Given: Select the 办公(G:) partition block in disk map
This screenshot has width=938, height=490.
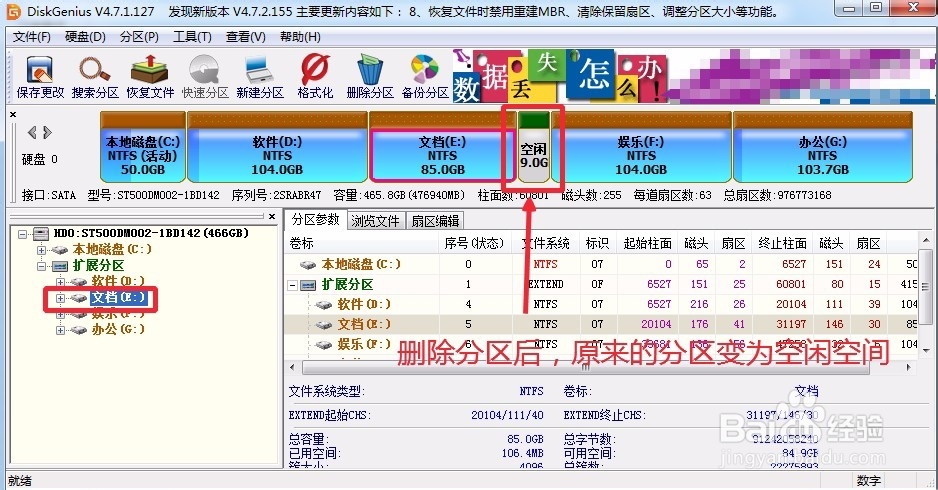Looking at the screenshot, I should point(823,147).
